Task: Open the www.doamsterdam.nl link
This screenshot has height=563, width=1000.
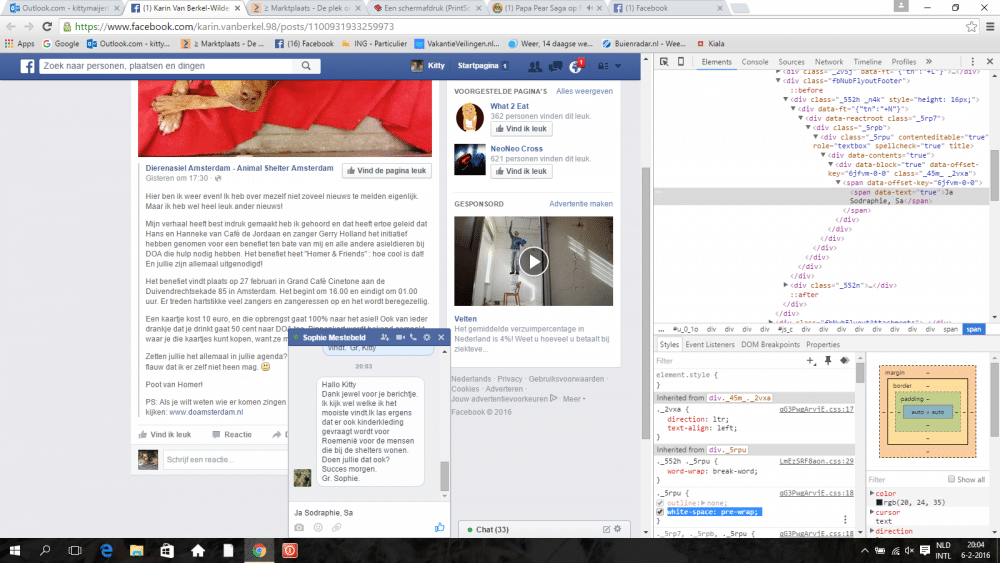Action: (x=206, y=413)
